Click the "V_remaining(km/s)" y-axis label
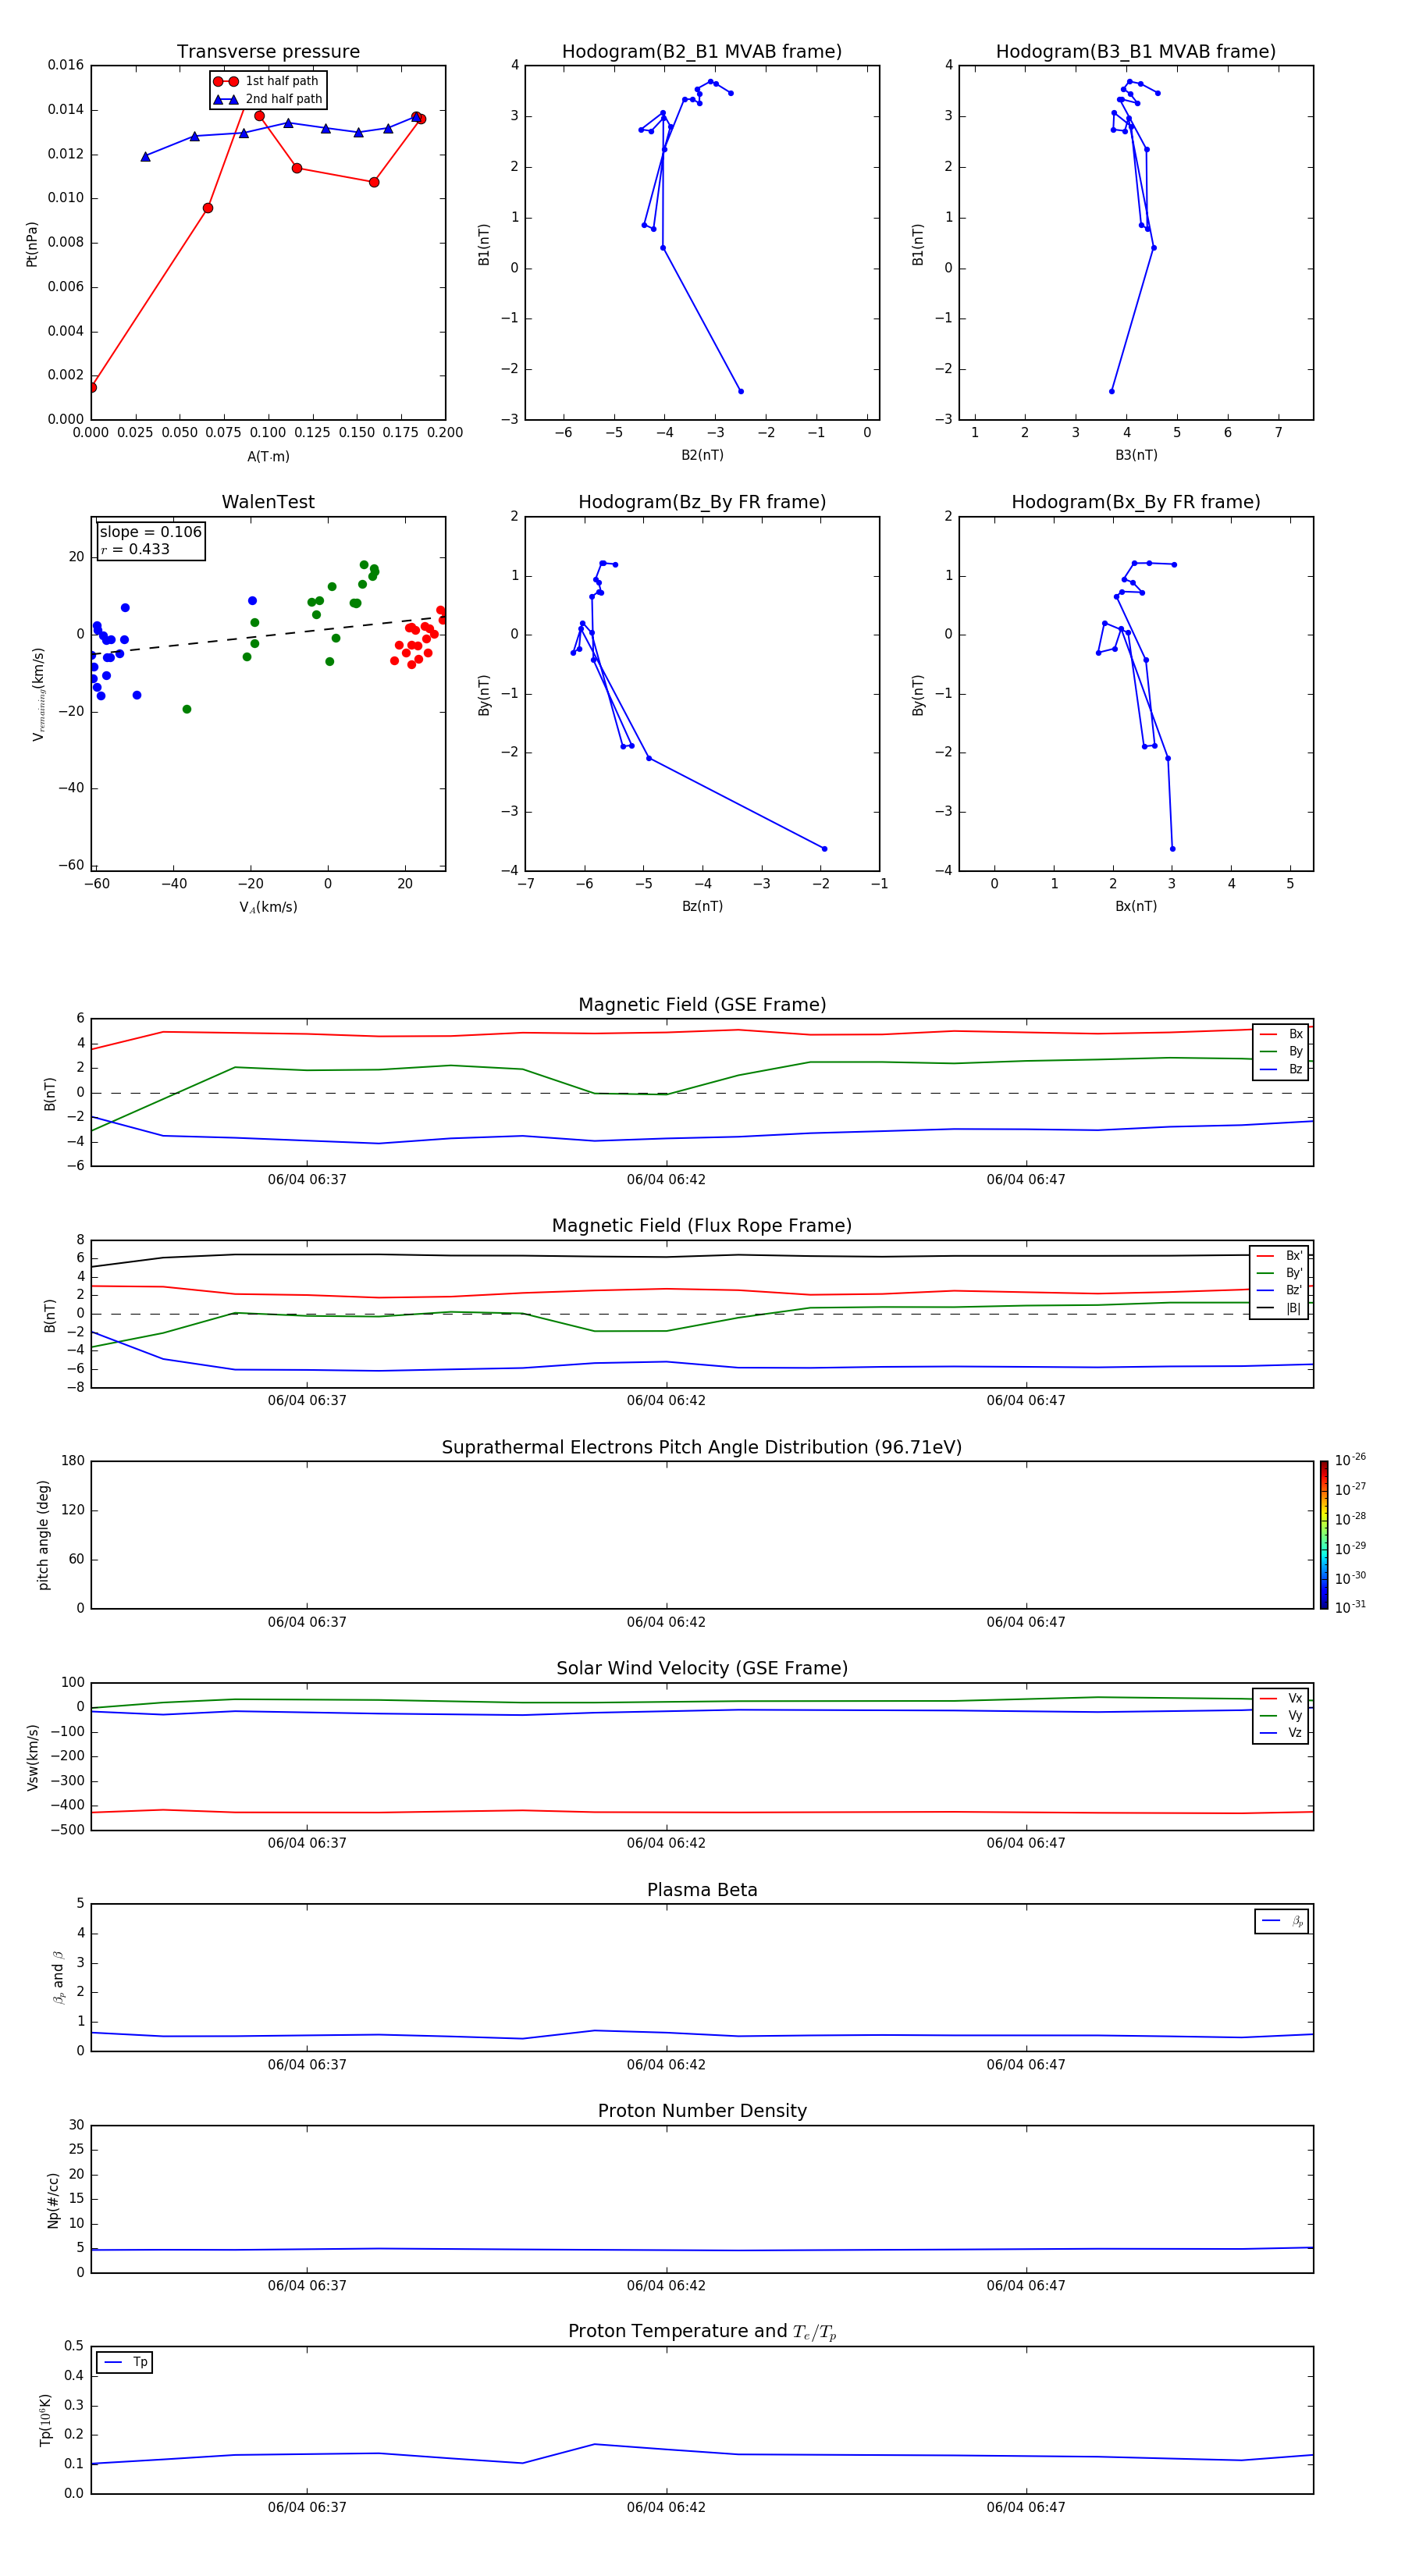Viewport: 1405px width, 2576px height. click(x=38, y=694)
